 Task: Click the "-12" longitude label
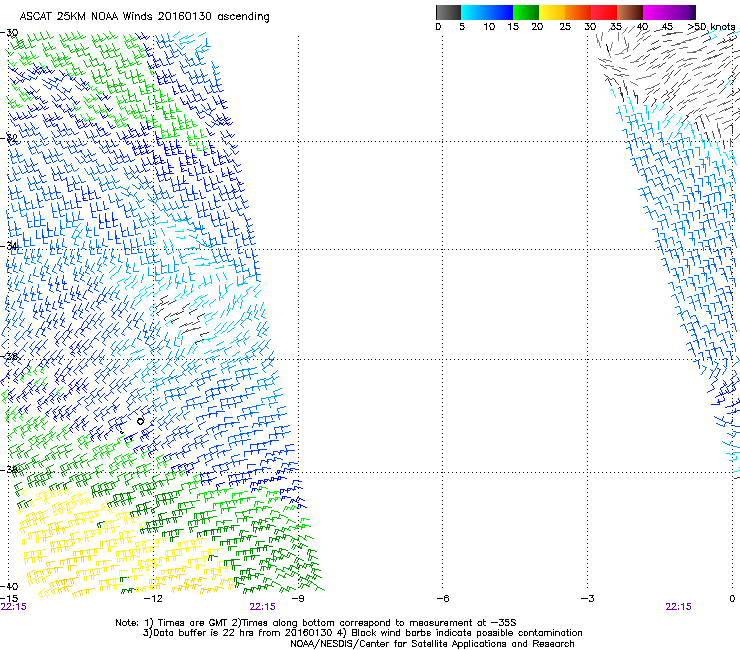153,599
